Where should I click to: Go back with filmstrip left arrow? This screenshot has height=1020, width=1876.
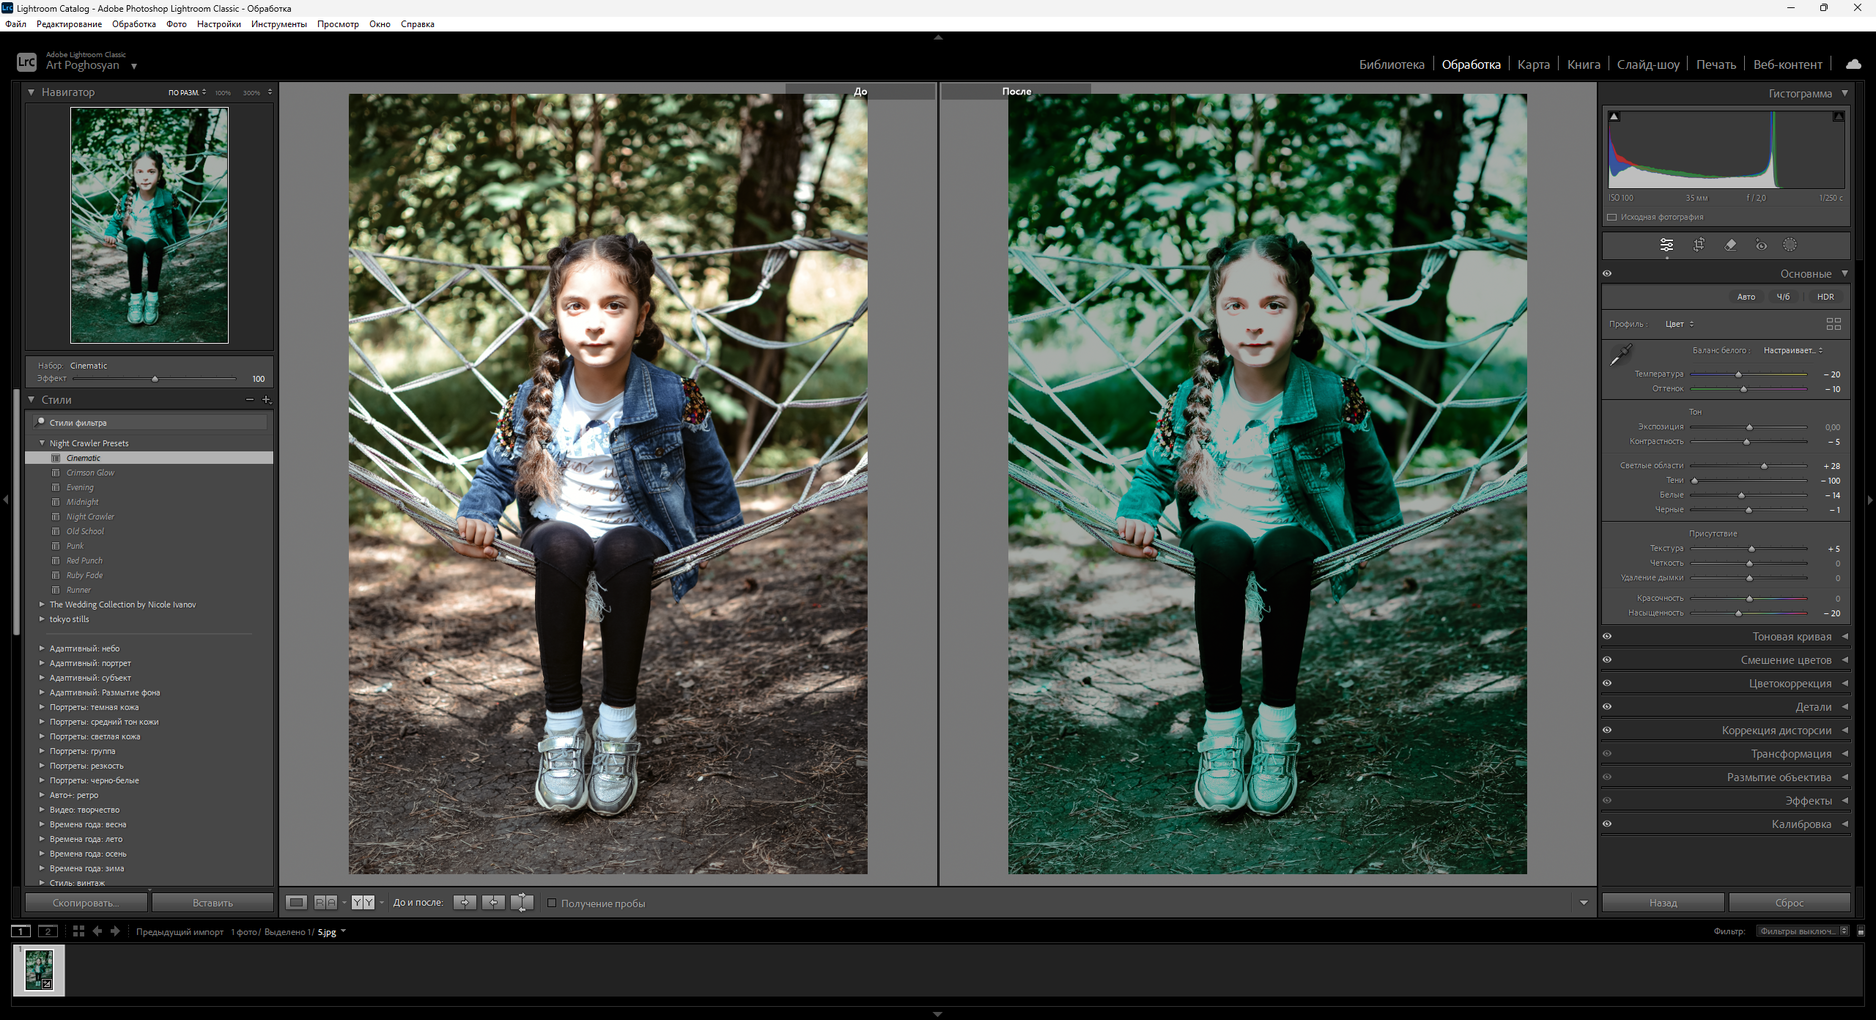pyautogui.click(x=97, y=931)
